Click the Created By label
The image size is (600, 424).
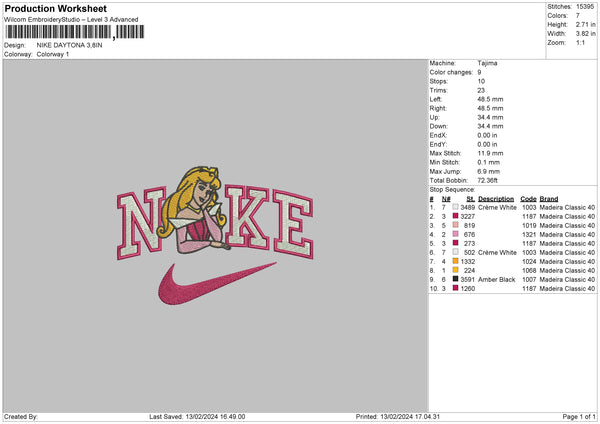[x=21, y=417]
